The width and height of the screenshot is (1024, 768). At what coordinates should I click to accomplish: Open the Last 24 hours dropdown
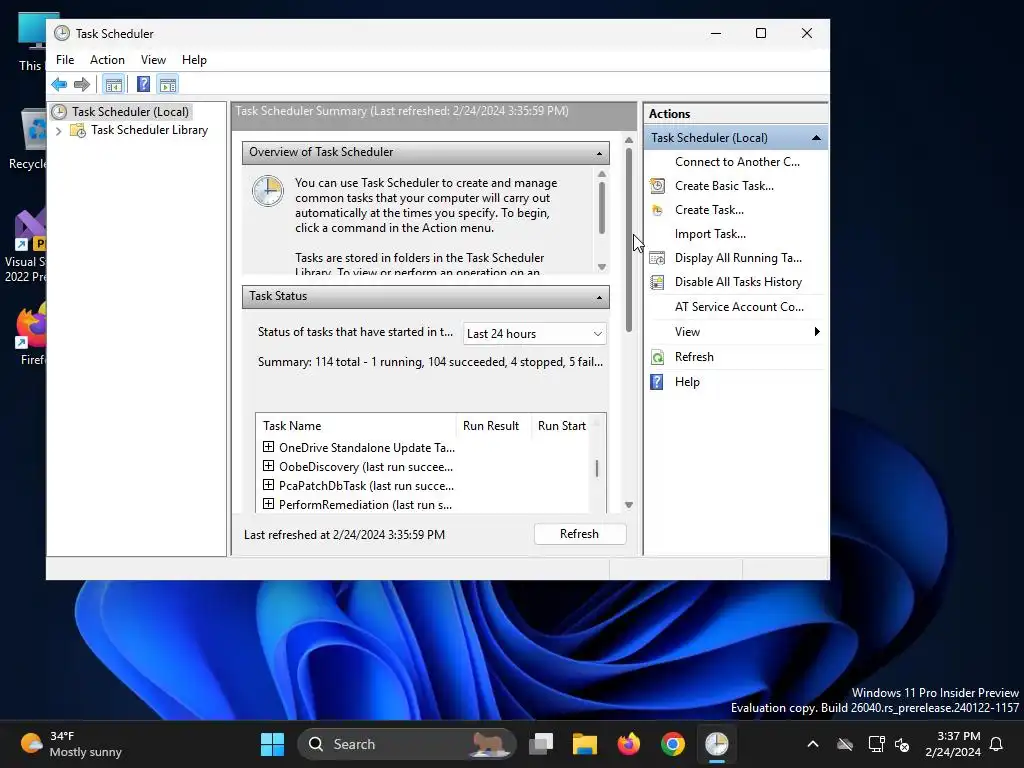coord(534,334)
